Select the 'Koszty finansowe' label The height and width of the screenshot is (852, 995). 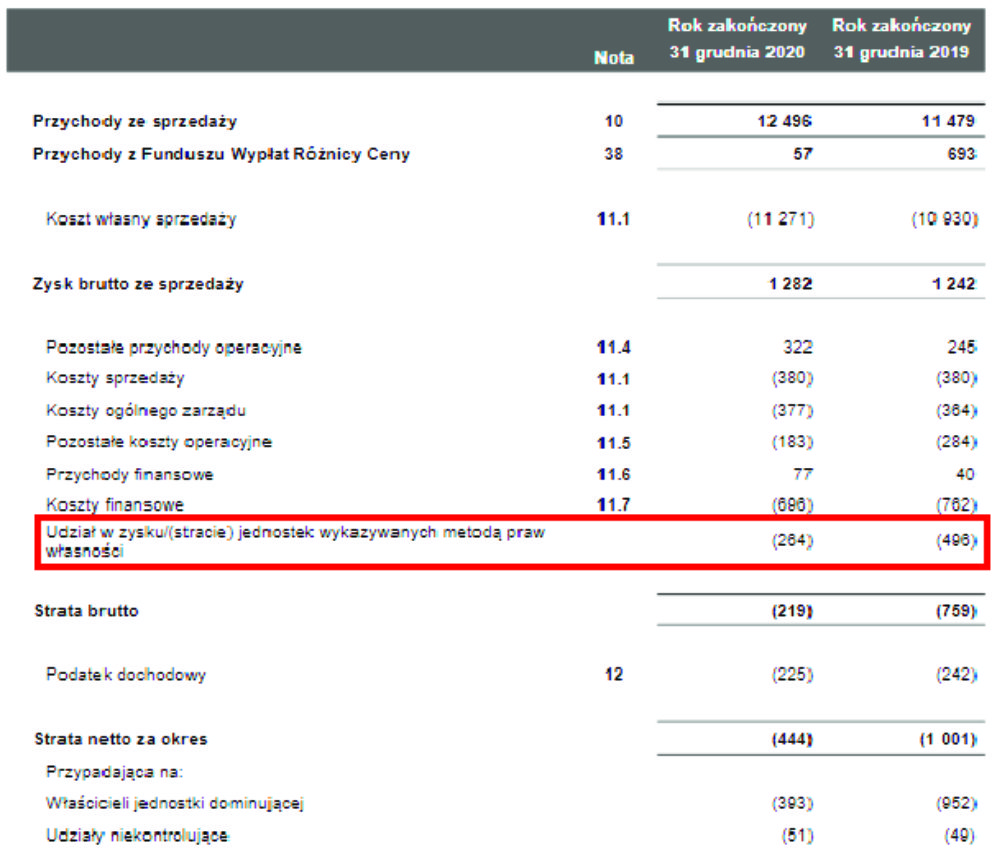coord(115,505)
